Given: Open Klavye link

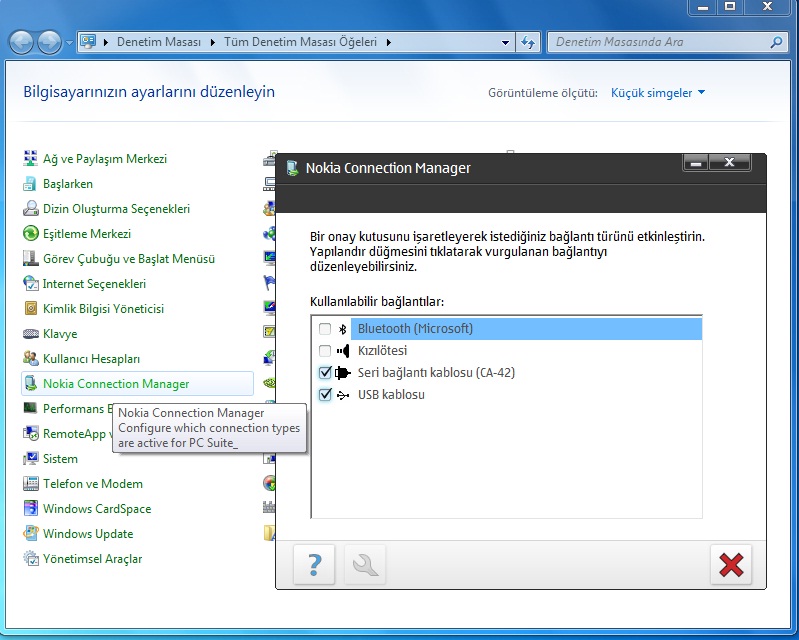Looking at the screenshot, I should point(60,334).
